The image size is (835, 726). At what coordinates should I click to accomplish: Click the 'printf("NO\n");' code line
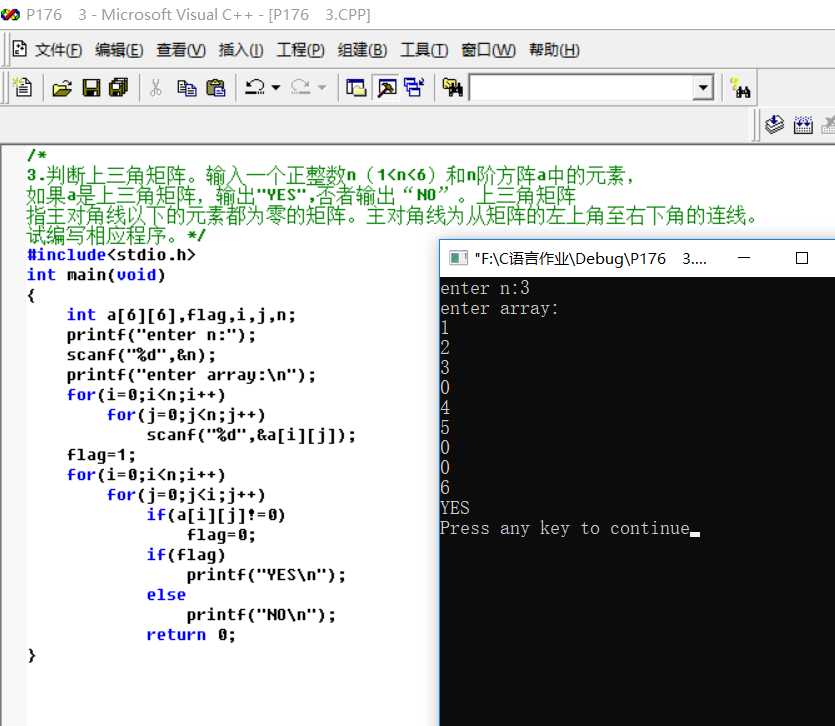pyautogui.click(x=261, y=615)
